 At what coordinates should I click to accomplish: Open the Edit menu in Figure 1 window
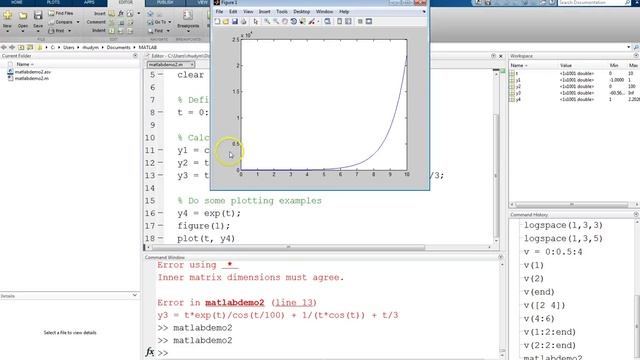point(233,12)
